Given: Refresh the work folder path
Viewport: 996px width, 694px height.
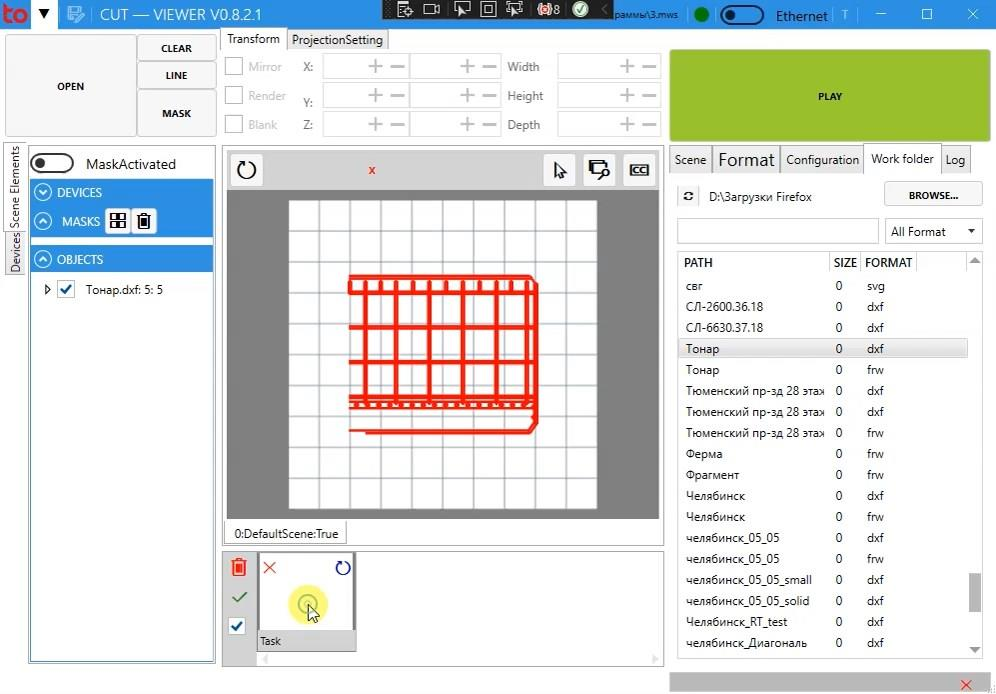Looking at the screenshot, I should point(688,197).
